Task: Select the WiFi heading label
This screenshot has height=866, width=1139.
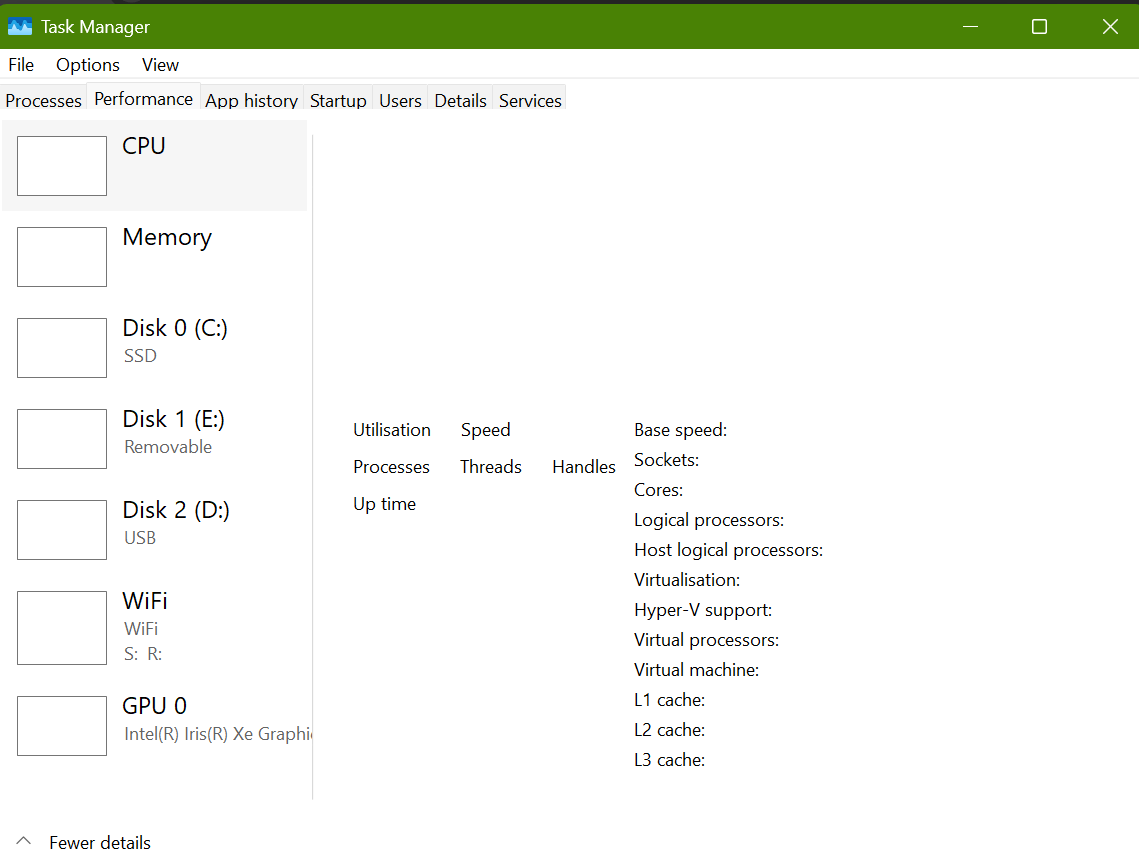Action: click(x=145, y=601)
